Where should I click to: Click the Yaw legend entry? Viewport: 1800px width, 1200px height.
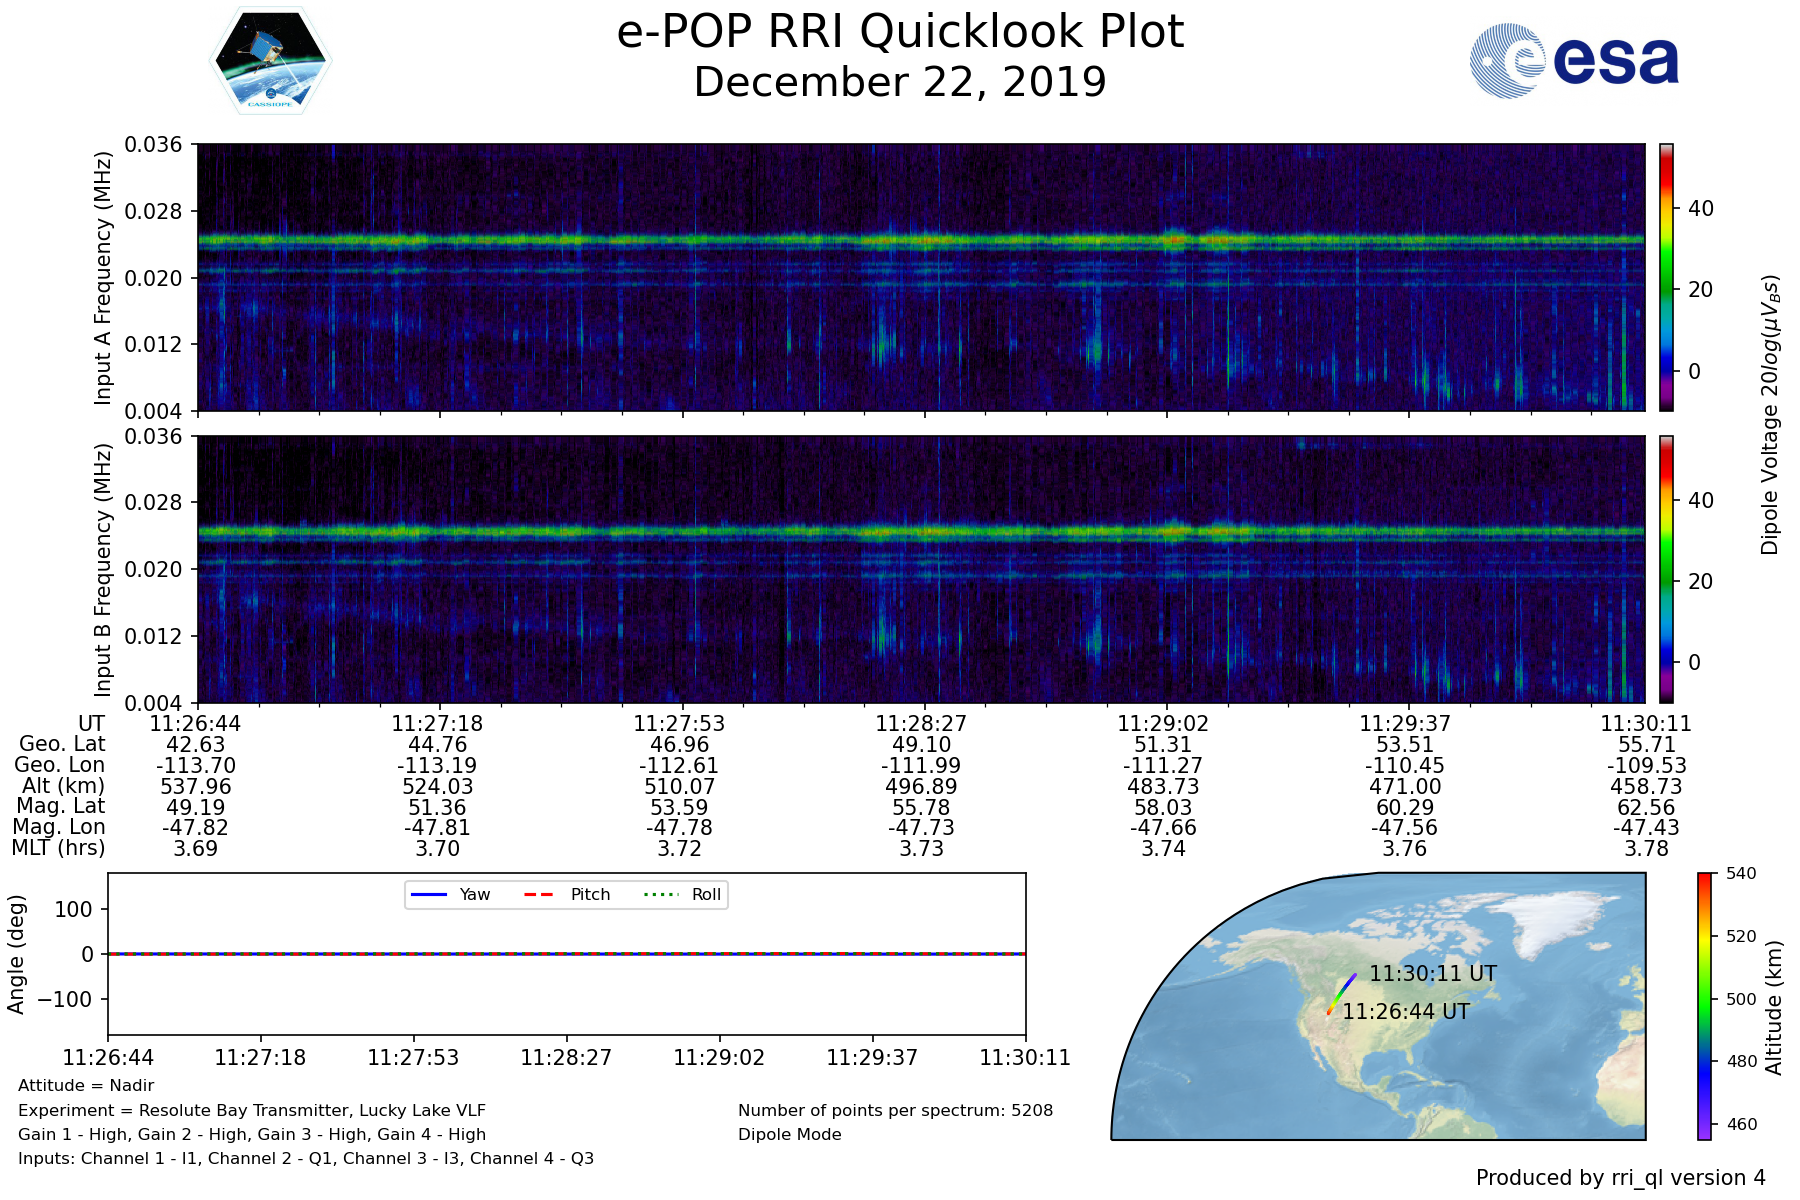tap(450, 894)
